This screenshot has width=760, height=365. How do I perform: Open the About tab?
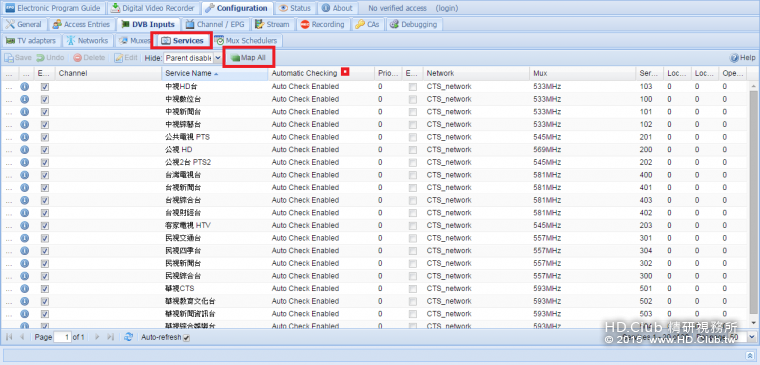point(337,8)
